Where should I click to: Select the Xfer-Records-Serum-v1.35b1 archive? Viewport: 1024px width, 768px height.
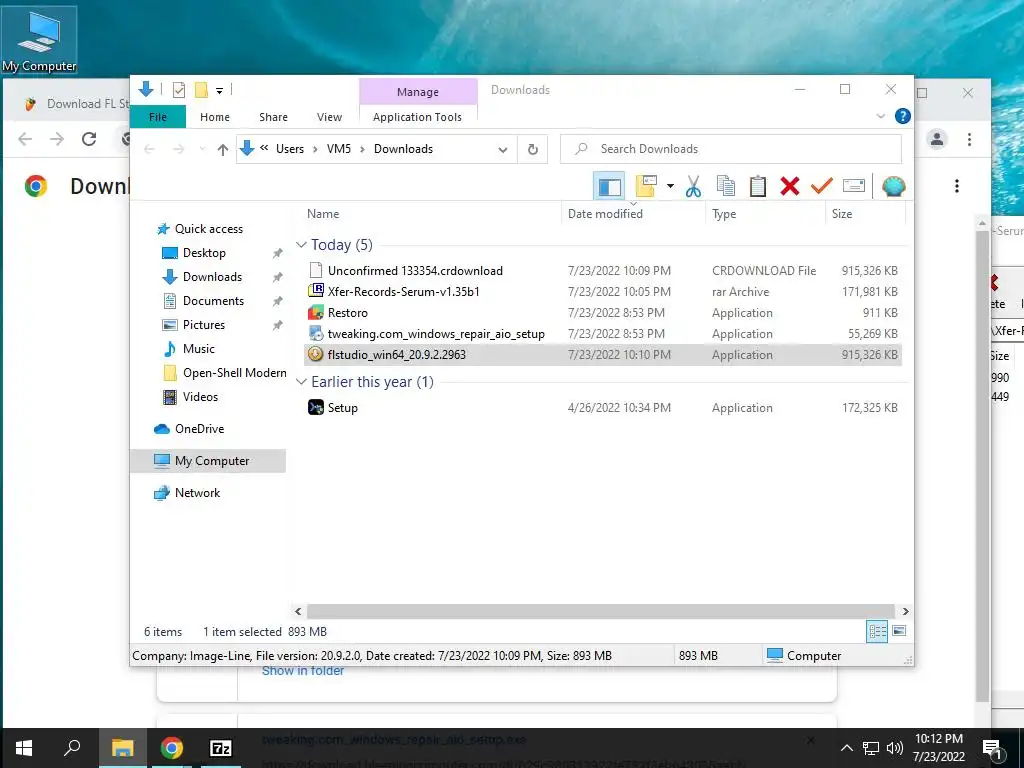pyautogui.click(x=603, y=291)
